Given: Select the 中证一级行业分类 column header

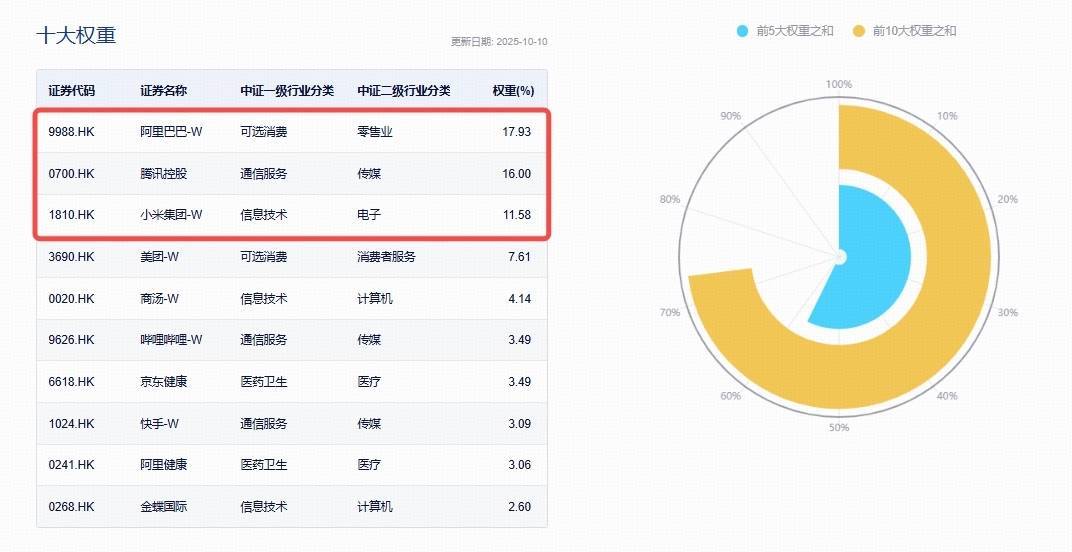Looking at the screenshot, I should pyautogui.click(x=287, y=91).
